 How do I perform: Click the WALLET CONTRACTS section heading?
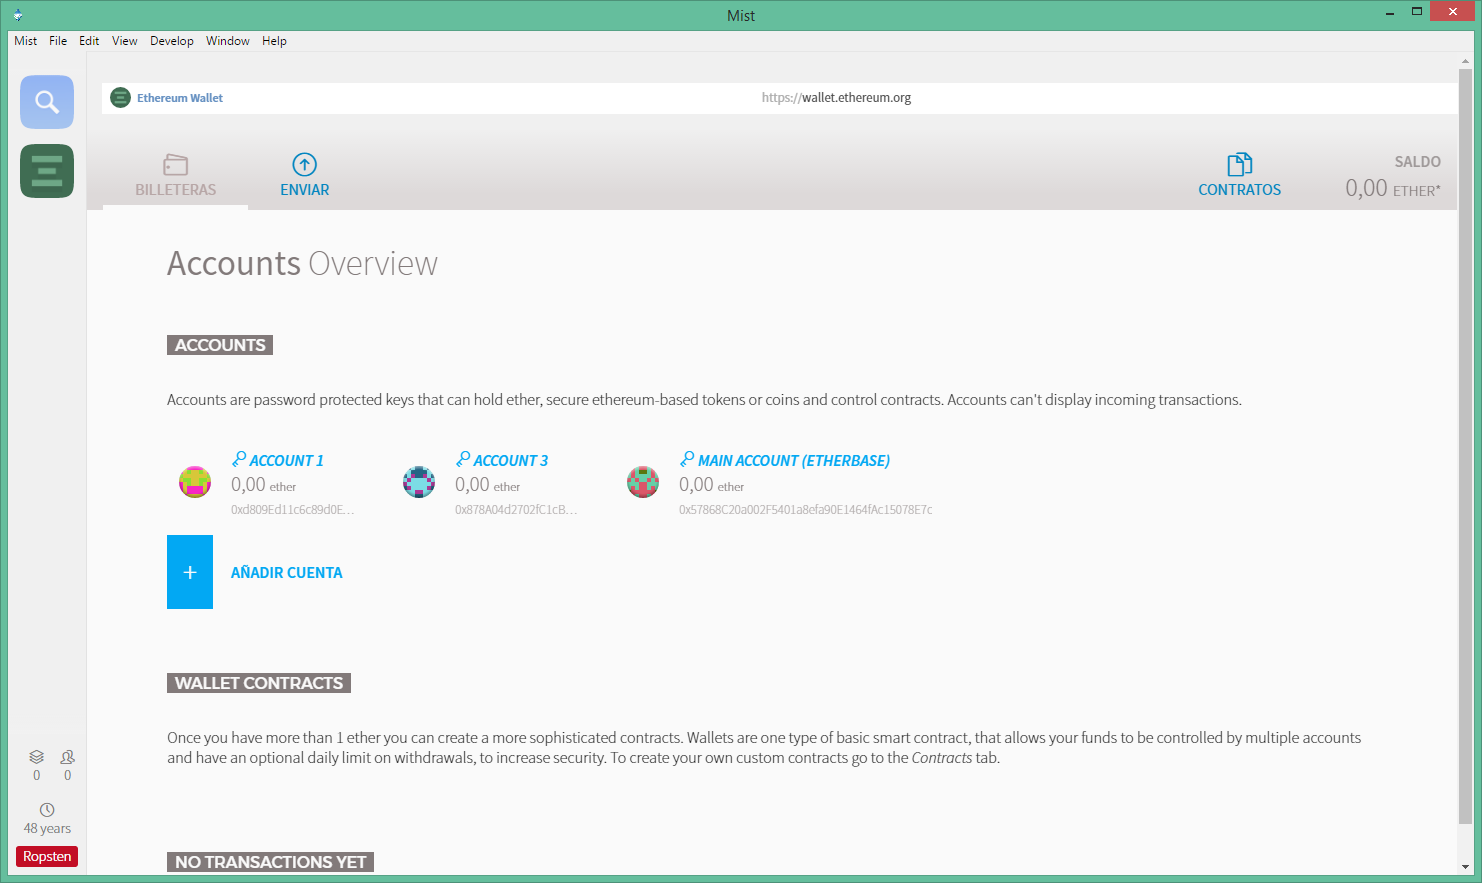click(259, 683)
